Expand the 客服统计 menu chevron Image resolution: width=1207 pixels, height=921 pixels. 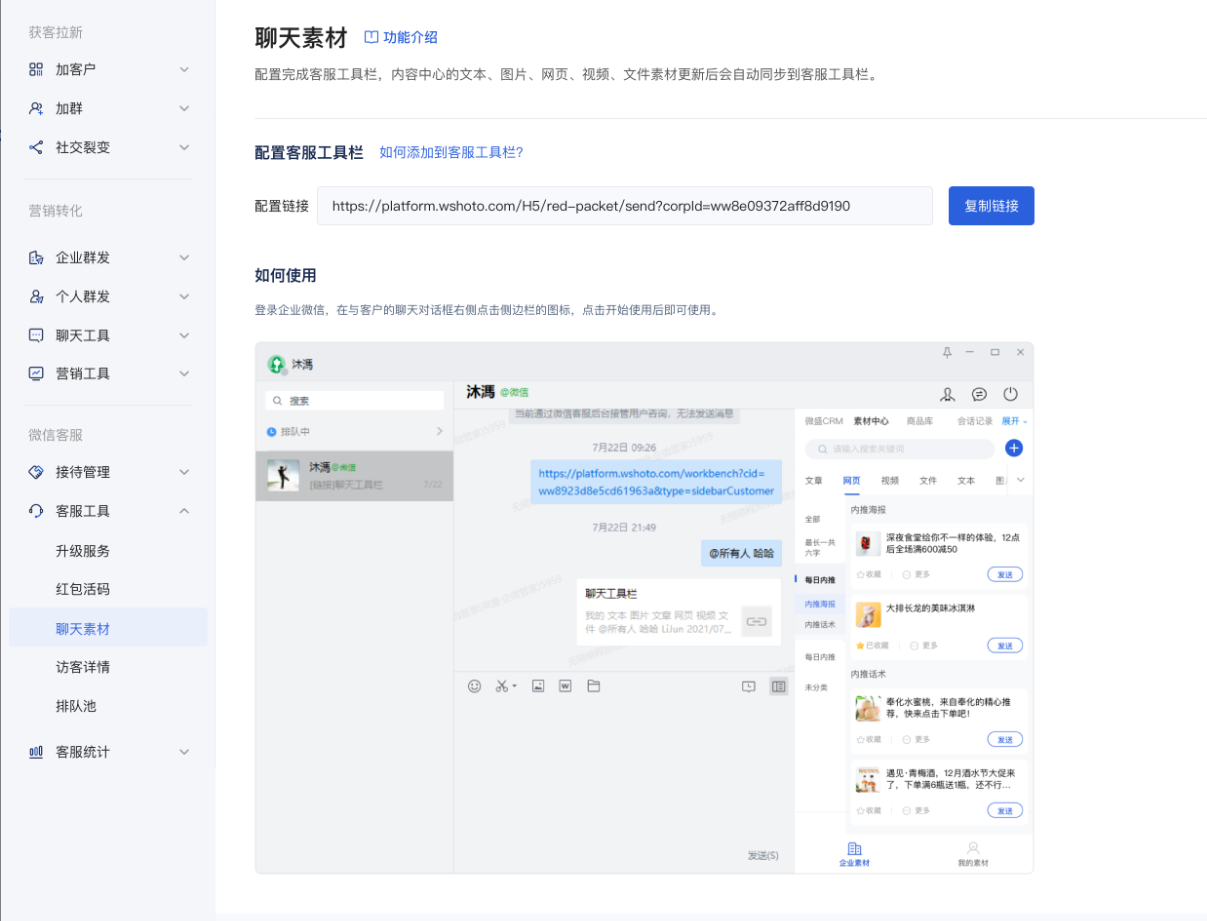(184, 752)
